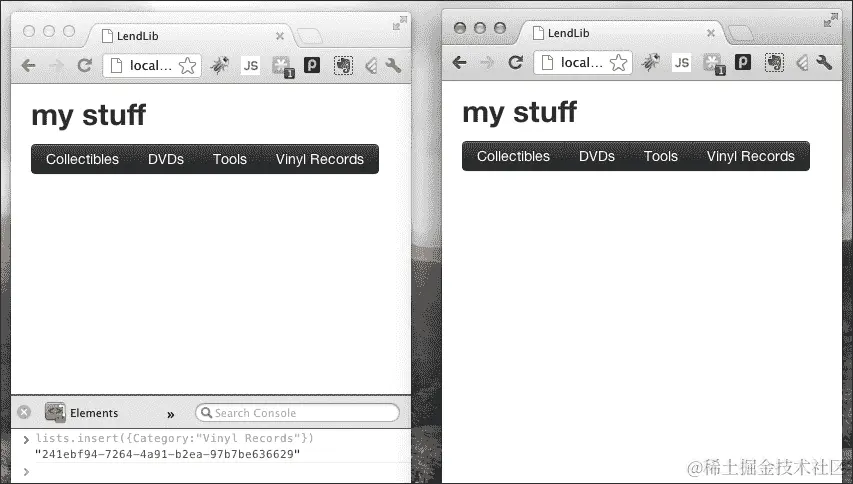Viewport: 853px width, 484px height.
Task: Bookmark the page with the right window's star
Action: [619, 63]
